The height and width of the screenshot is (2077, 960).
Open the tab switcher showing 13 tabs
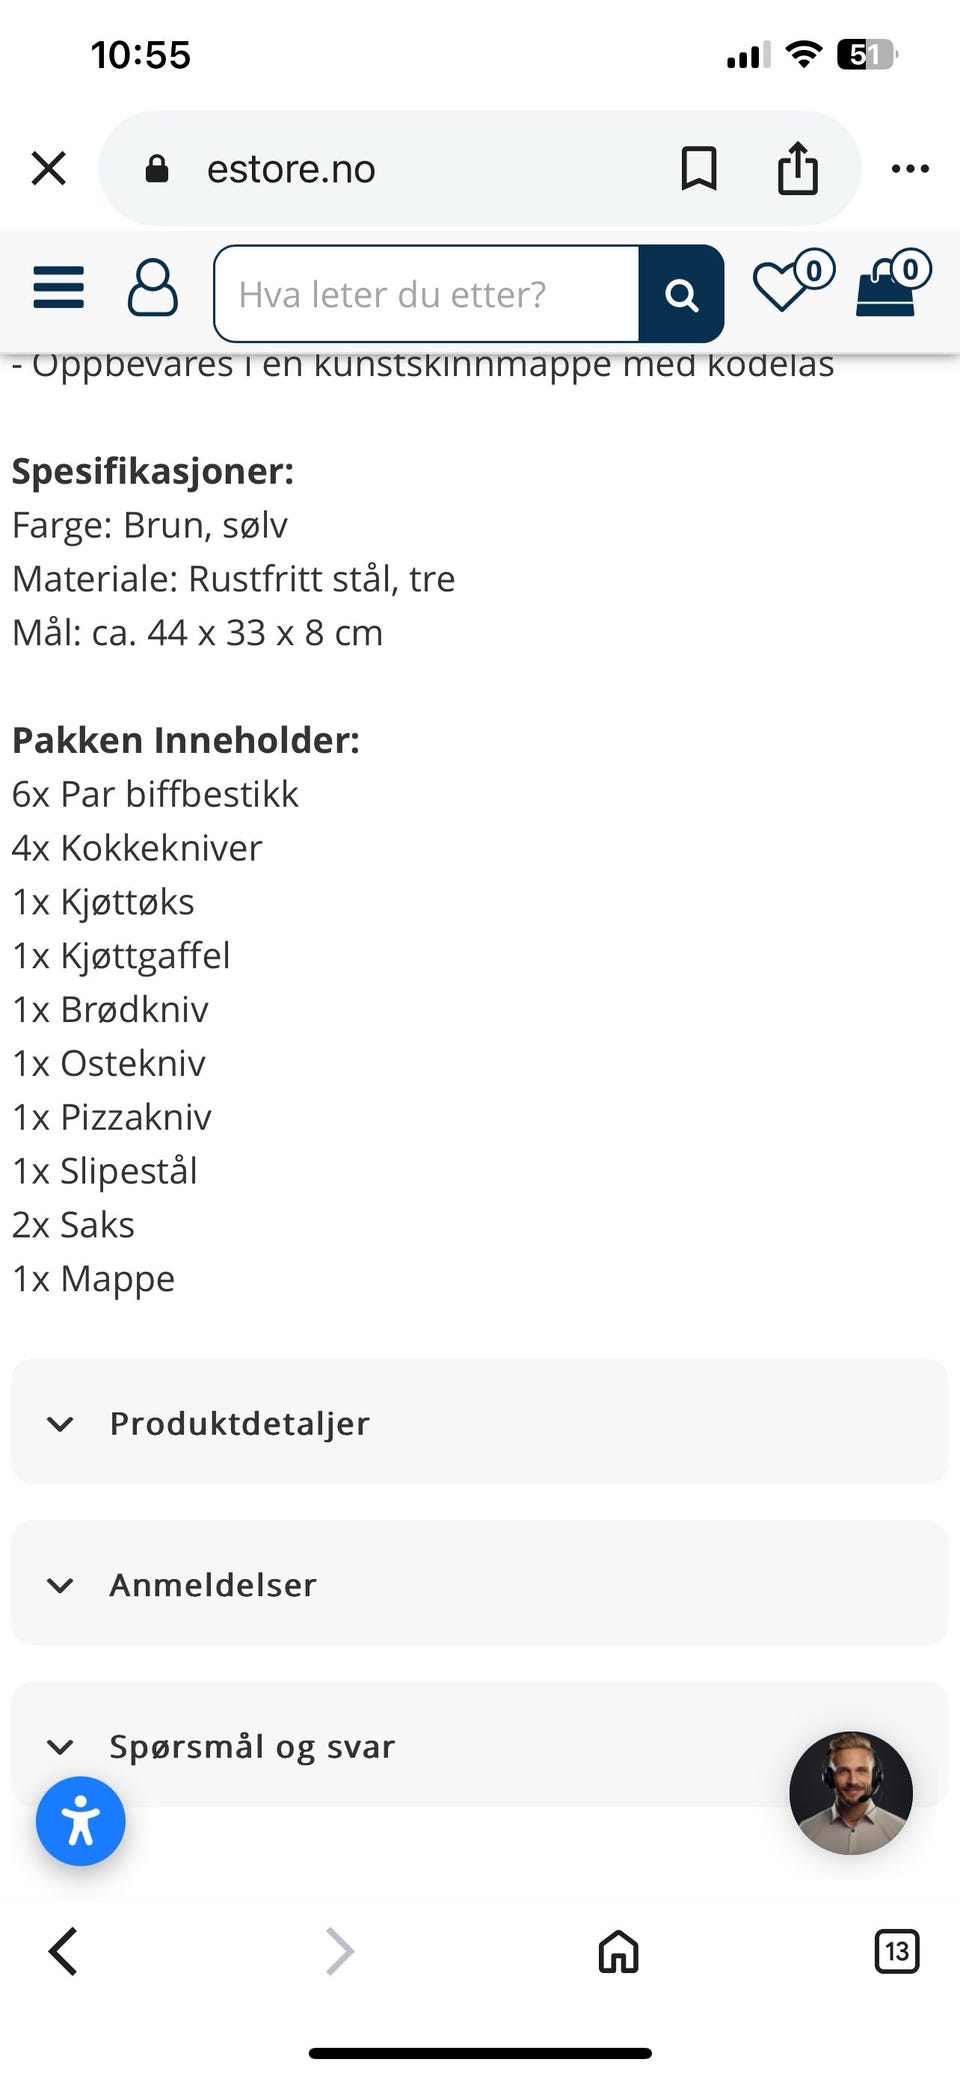pos(896,1951)
